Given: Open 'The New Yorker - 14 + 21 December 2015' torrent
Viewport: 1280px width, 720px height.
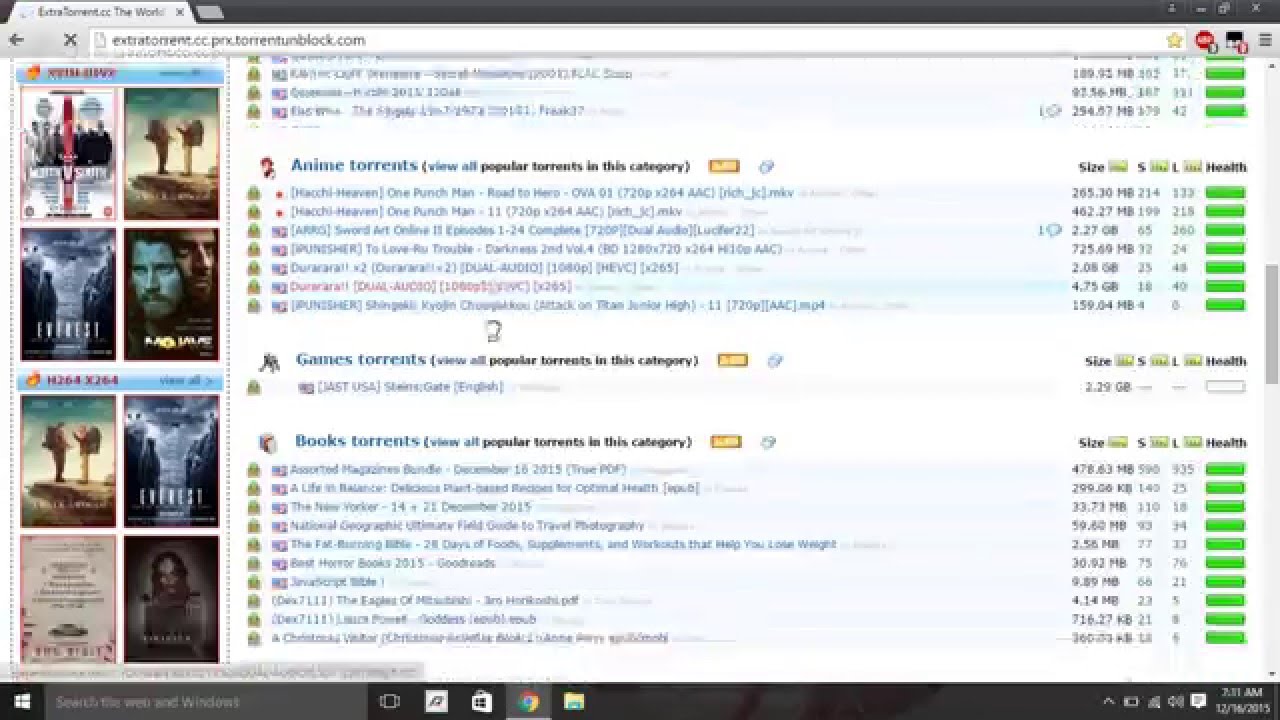Looking at the screenshot, I should pos(411,507).
